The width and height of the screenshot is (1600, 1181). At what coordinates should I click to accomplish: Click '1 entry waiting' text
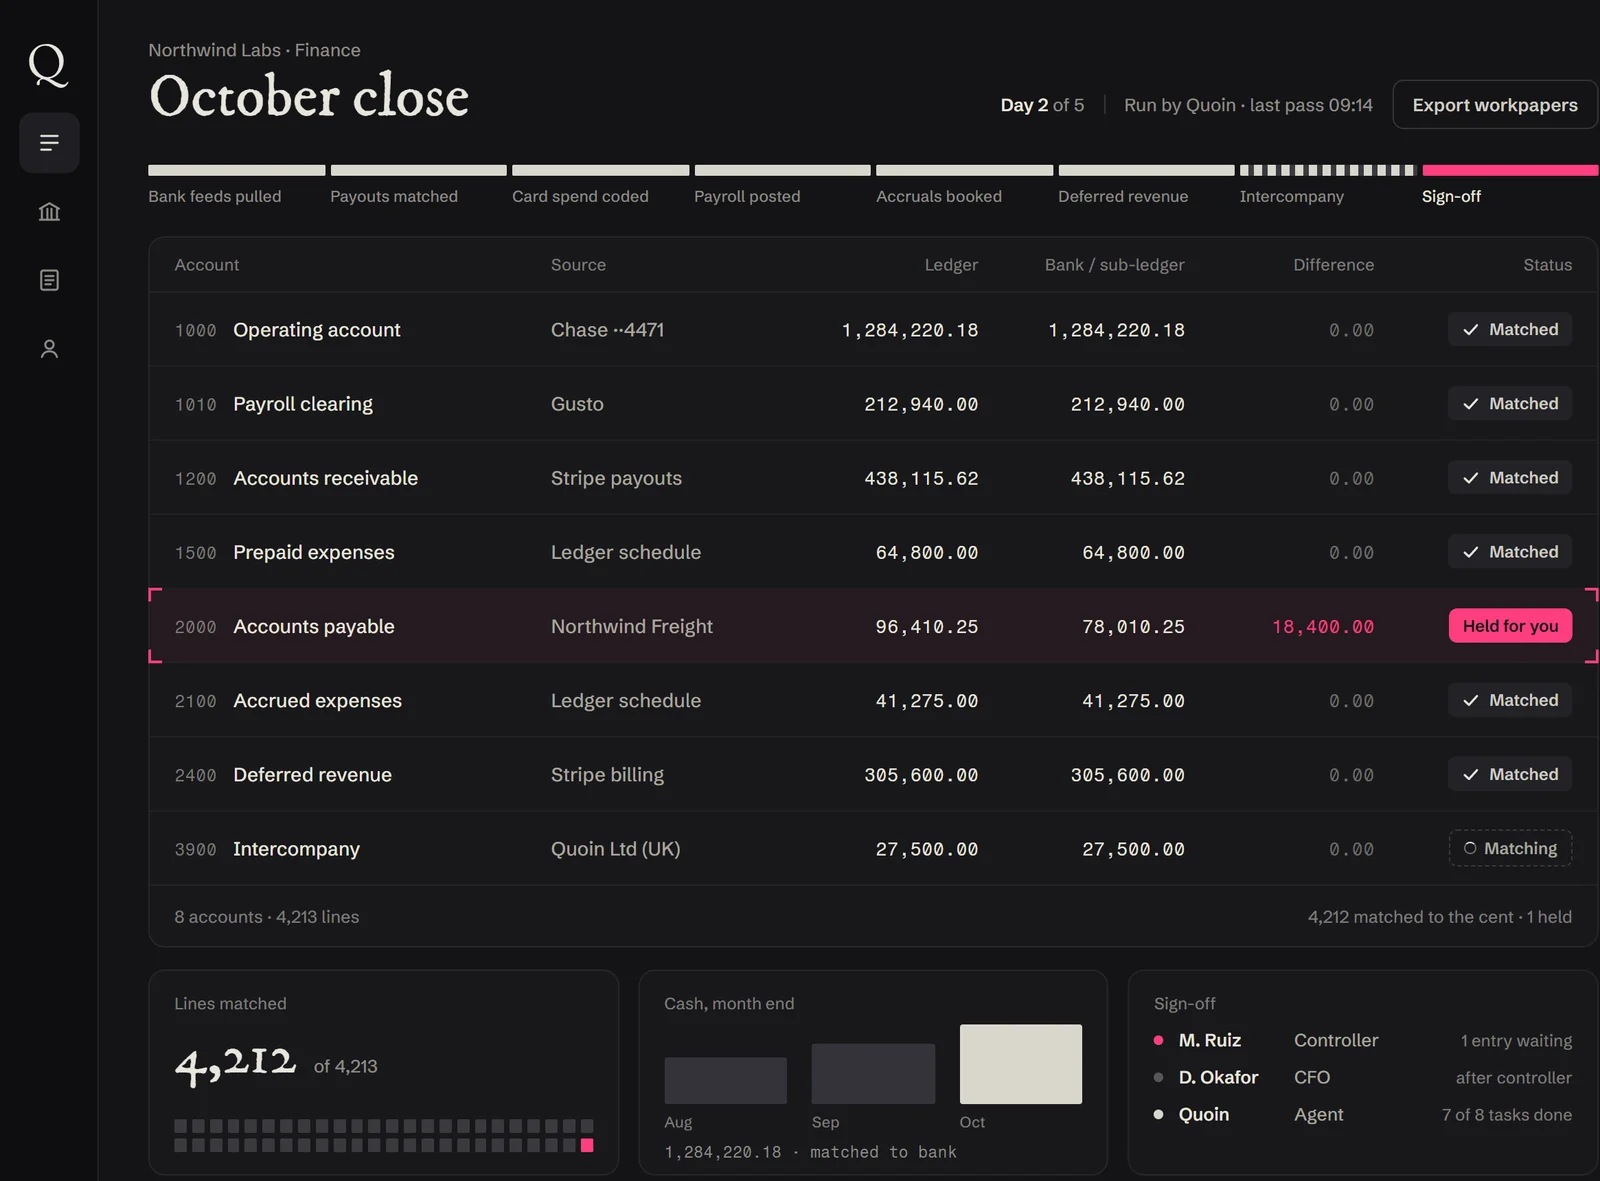click(1516, 1040)
